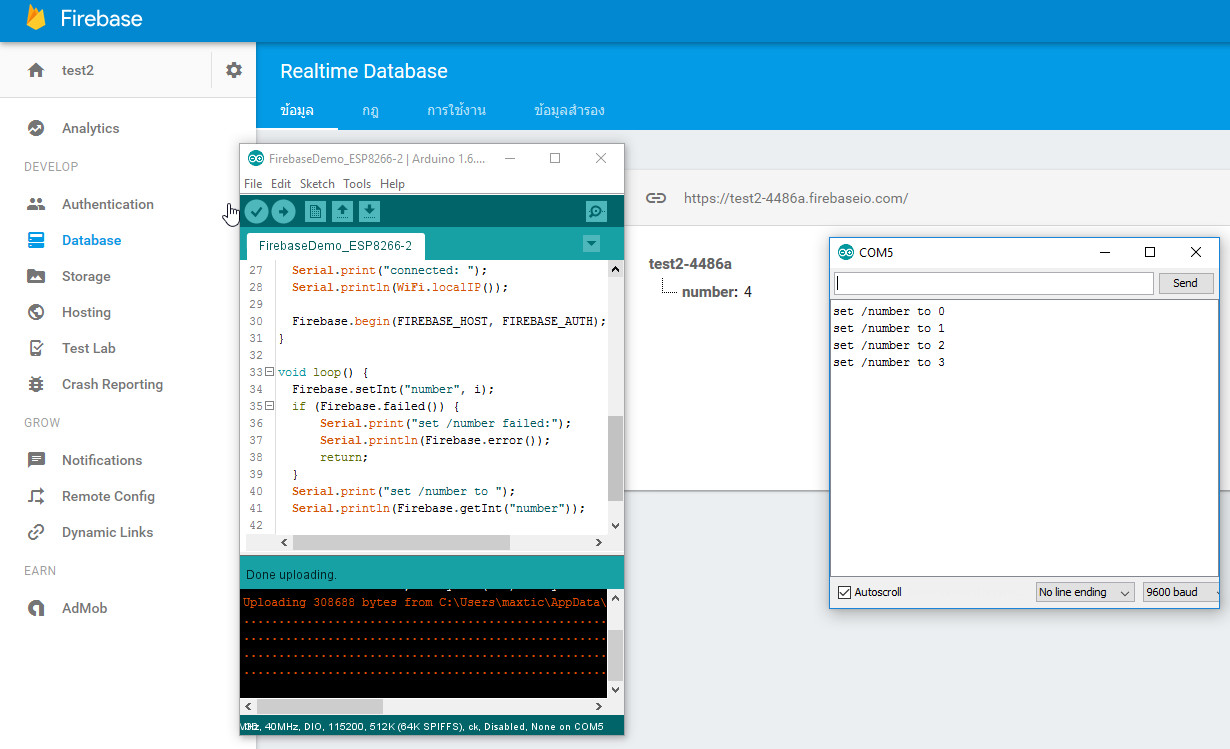Click the Remote Config icon
This screenshot has width=1230, height=749.
point(36,496)
